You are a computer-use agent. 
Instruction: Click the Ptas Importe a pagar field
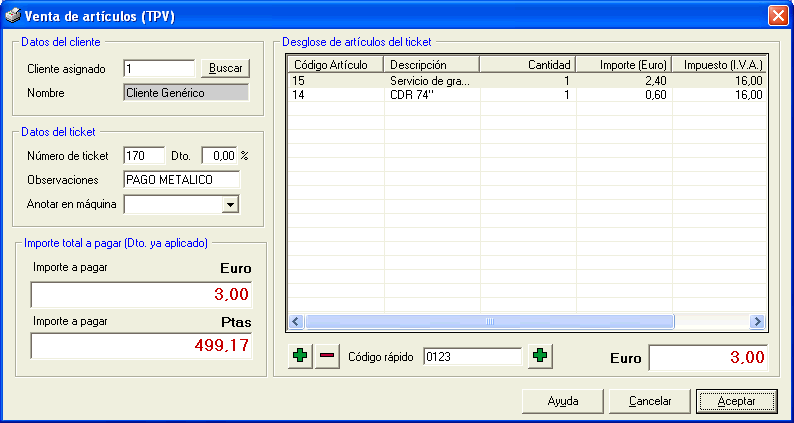(141, 345)
